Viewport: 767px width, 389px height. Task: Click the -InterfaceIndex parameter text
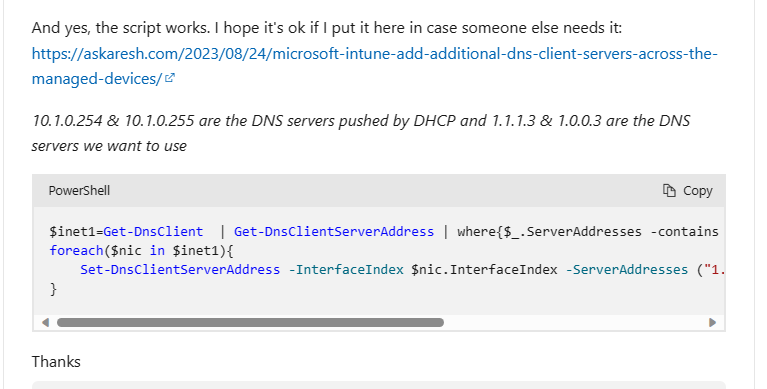[346, 270]
